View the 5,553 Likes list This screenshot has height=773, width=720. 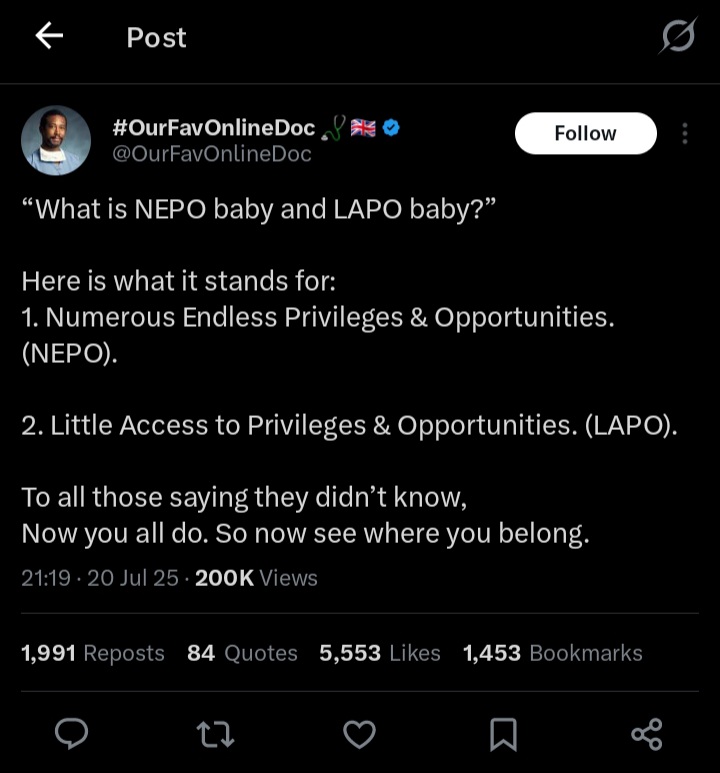click(380, 653)
